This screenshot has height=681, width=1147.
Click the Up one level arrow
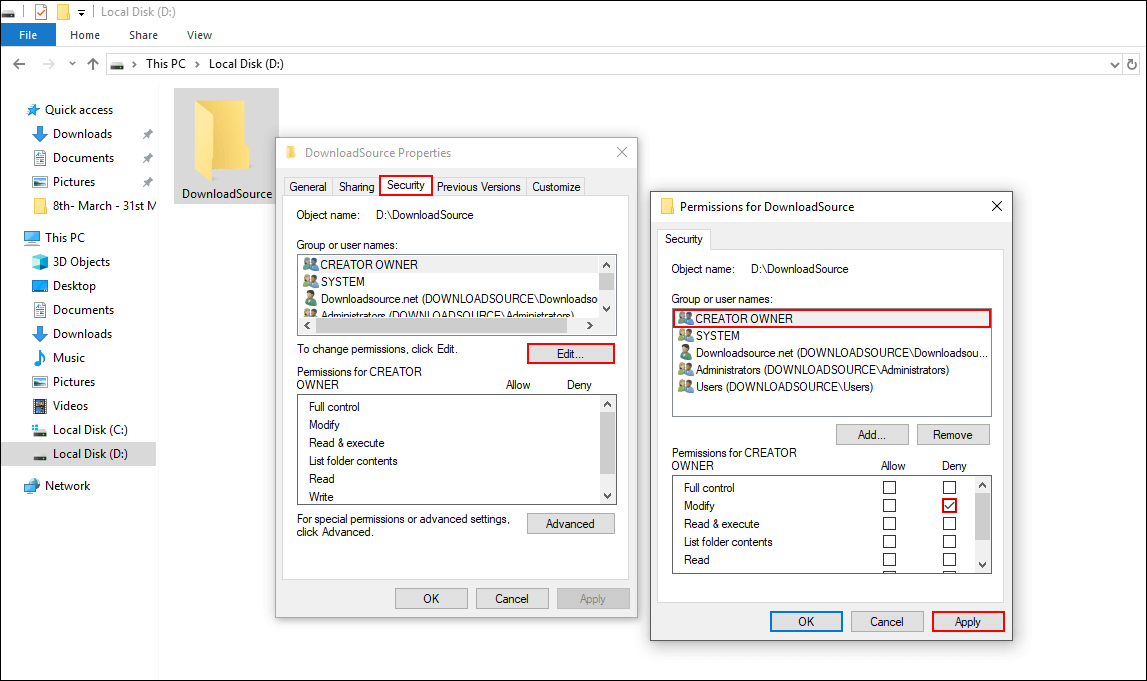click(93, 64)
